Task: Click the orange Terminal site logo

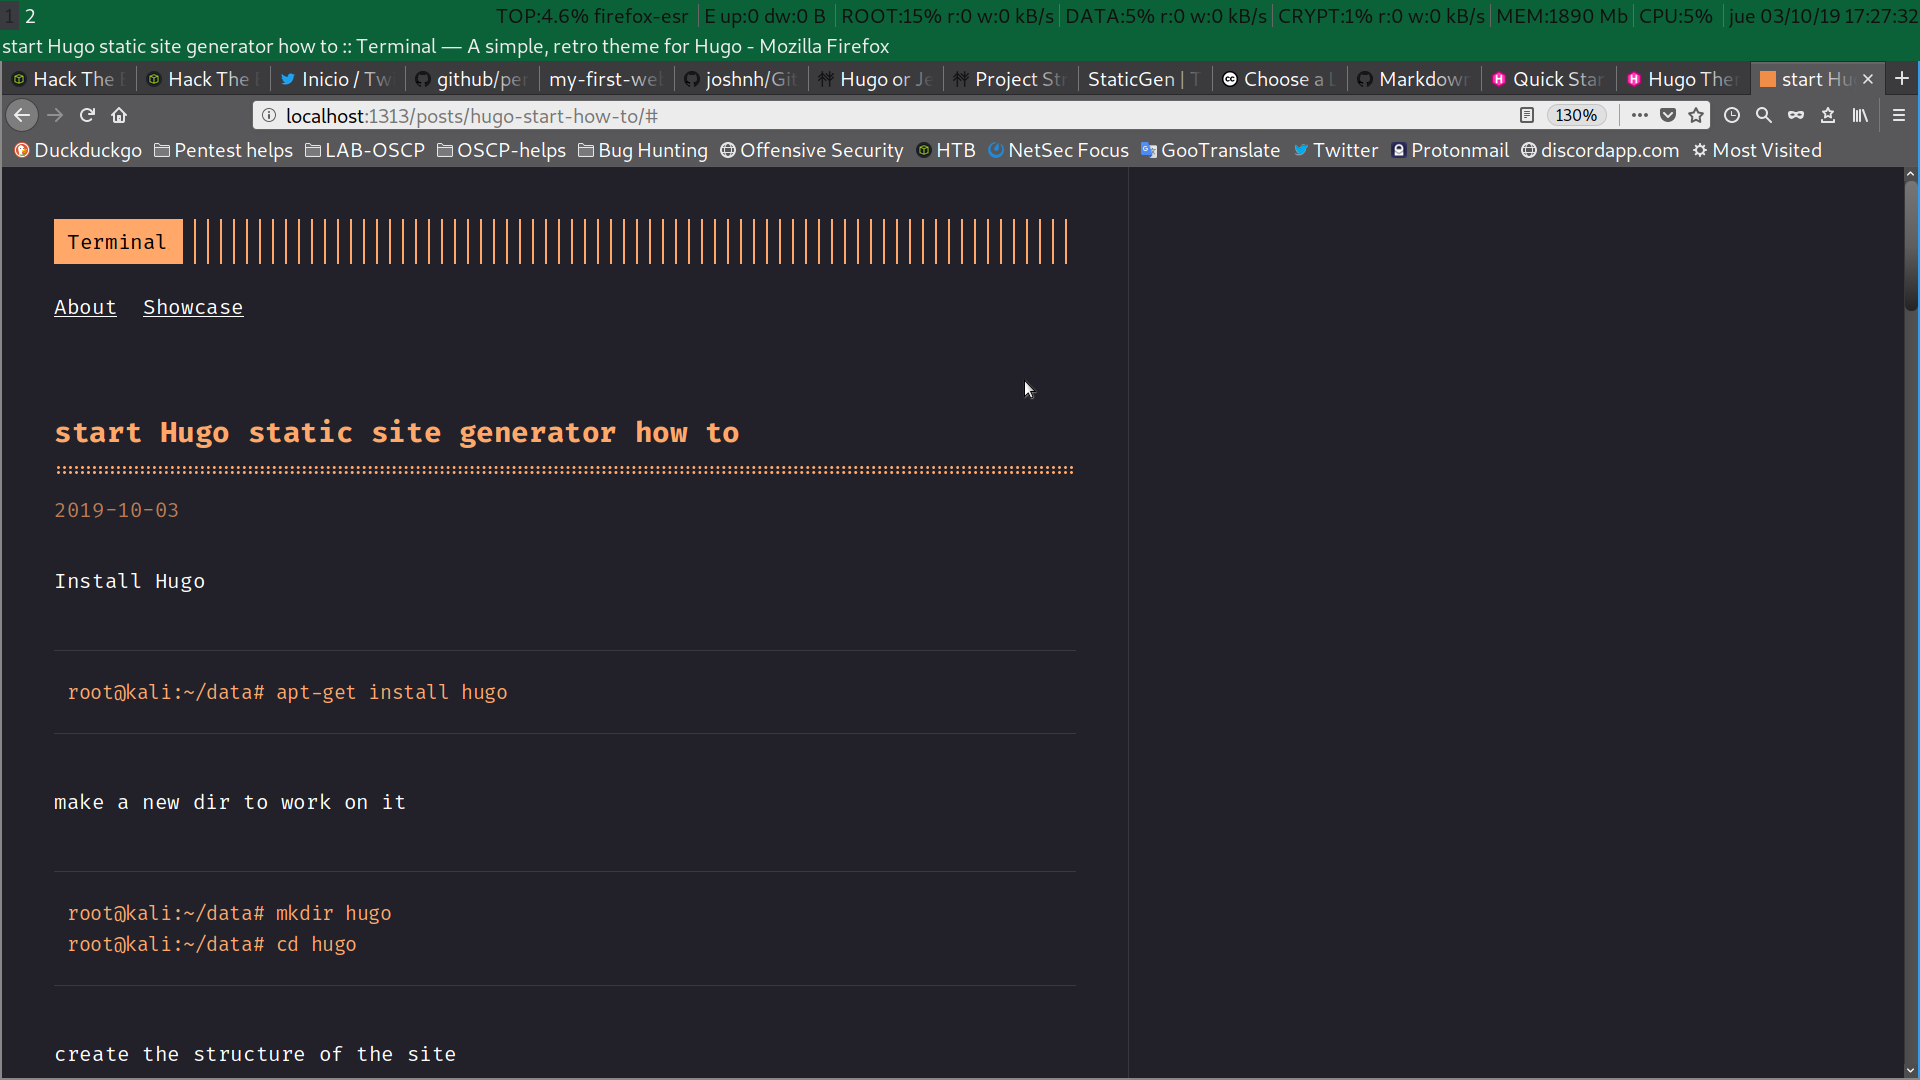Action: (118, 242)
